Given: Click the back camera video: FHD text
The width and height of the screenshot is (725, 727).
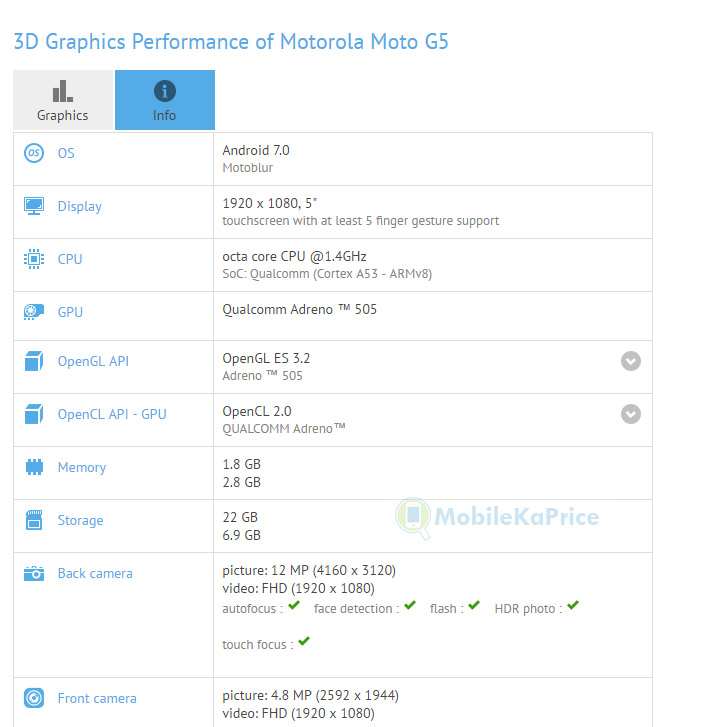Looking at the screenshot, I should click(x=299, y=588).
